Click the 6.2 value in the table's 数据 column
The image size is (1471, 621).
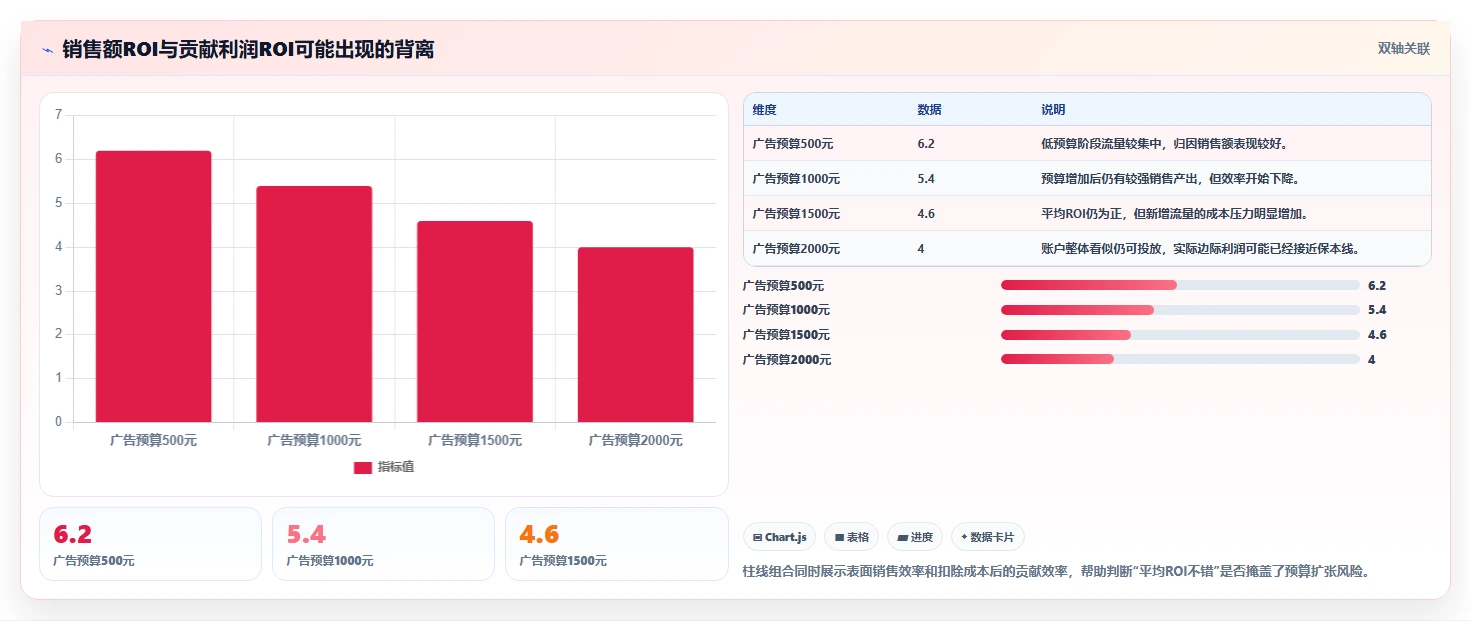pos(926,144)
